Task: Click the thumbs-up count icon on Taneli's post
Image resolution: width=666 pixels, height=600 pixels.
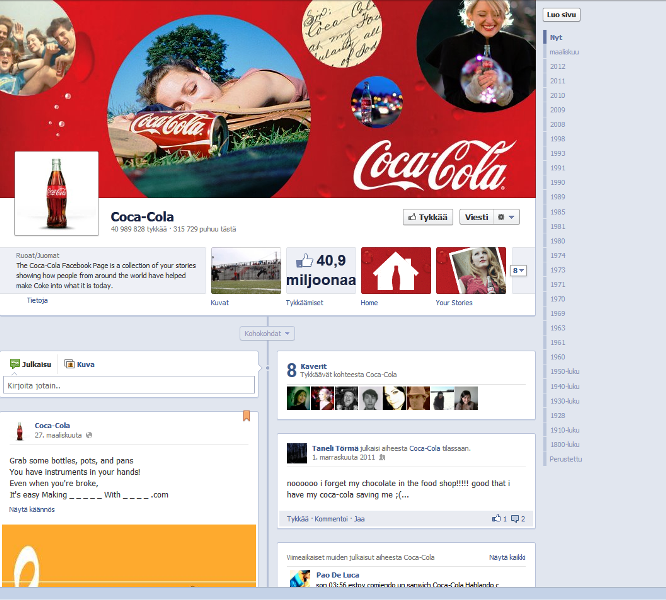Action: click(x=499, y=518)
